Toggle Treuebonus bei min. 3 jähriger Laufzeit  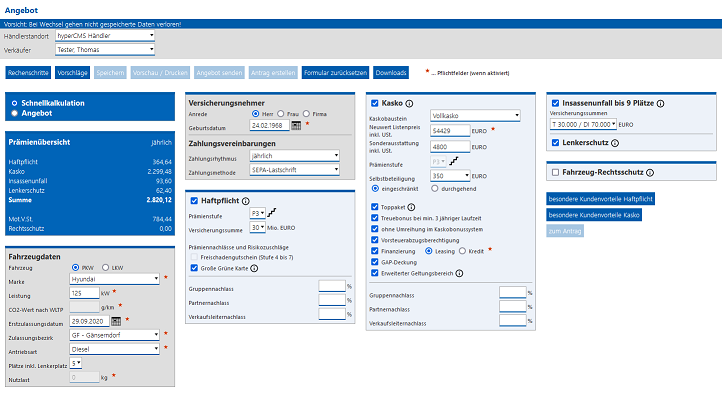[x=375, y=218]
